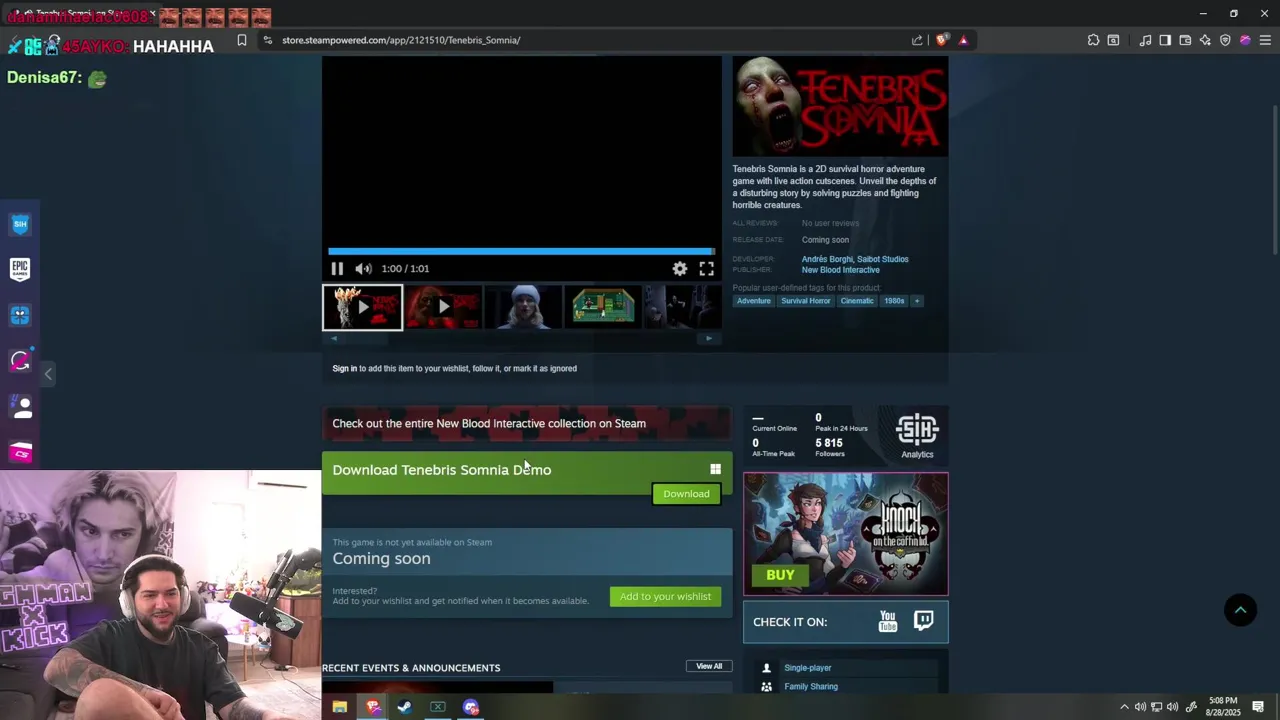Expand more tags with plus button
Screen dimensions: 1280x720
pos(916,301)
